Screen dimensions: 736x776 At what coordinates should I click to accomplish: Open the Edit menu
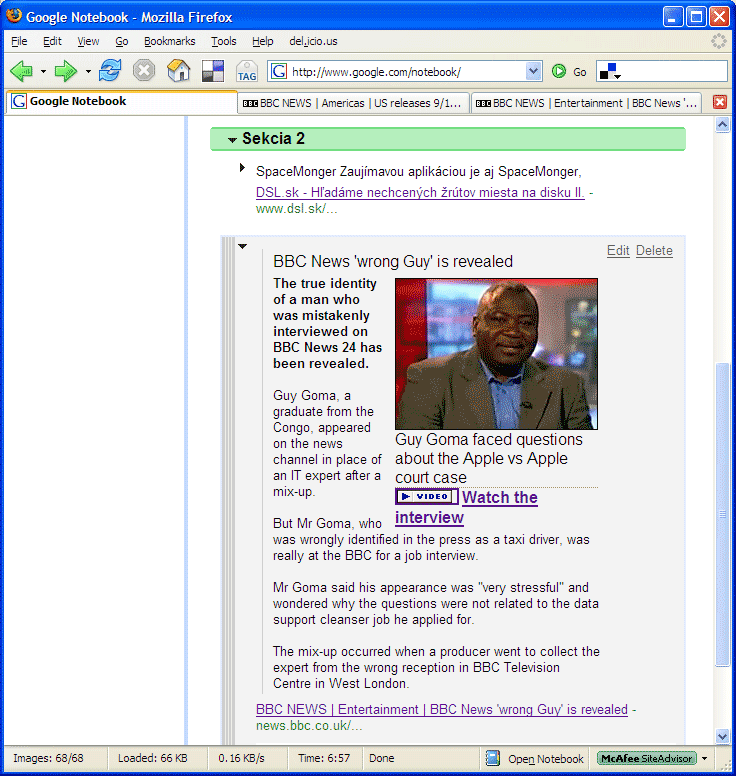point(52,42)
